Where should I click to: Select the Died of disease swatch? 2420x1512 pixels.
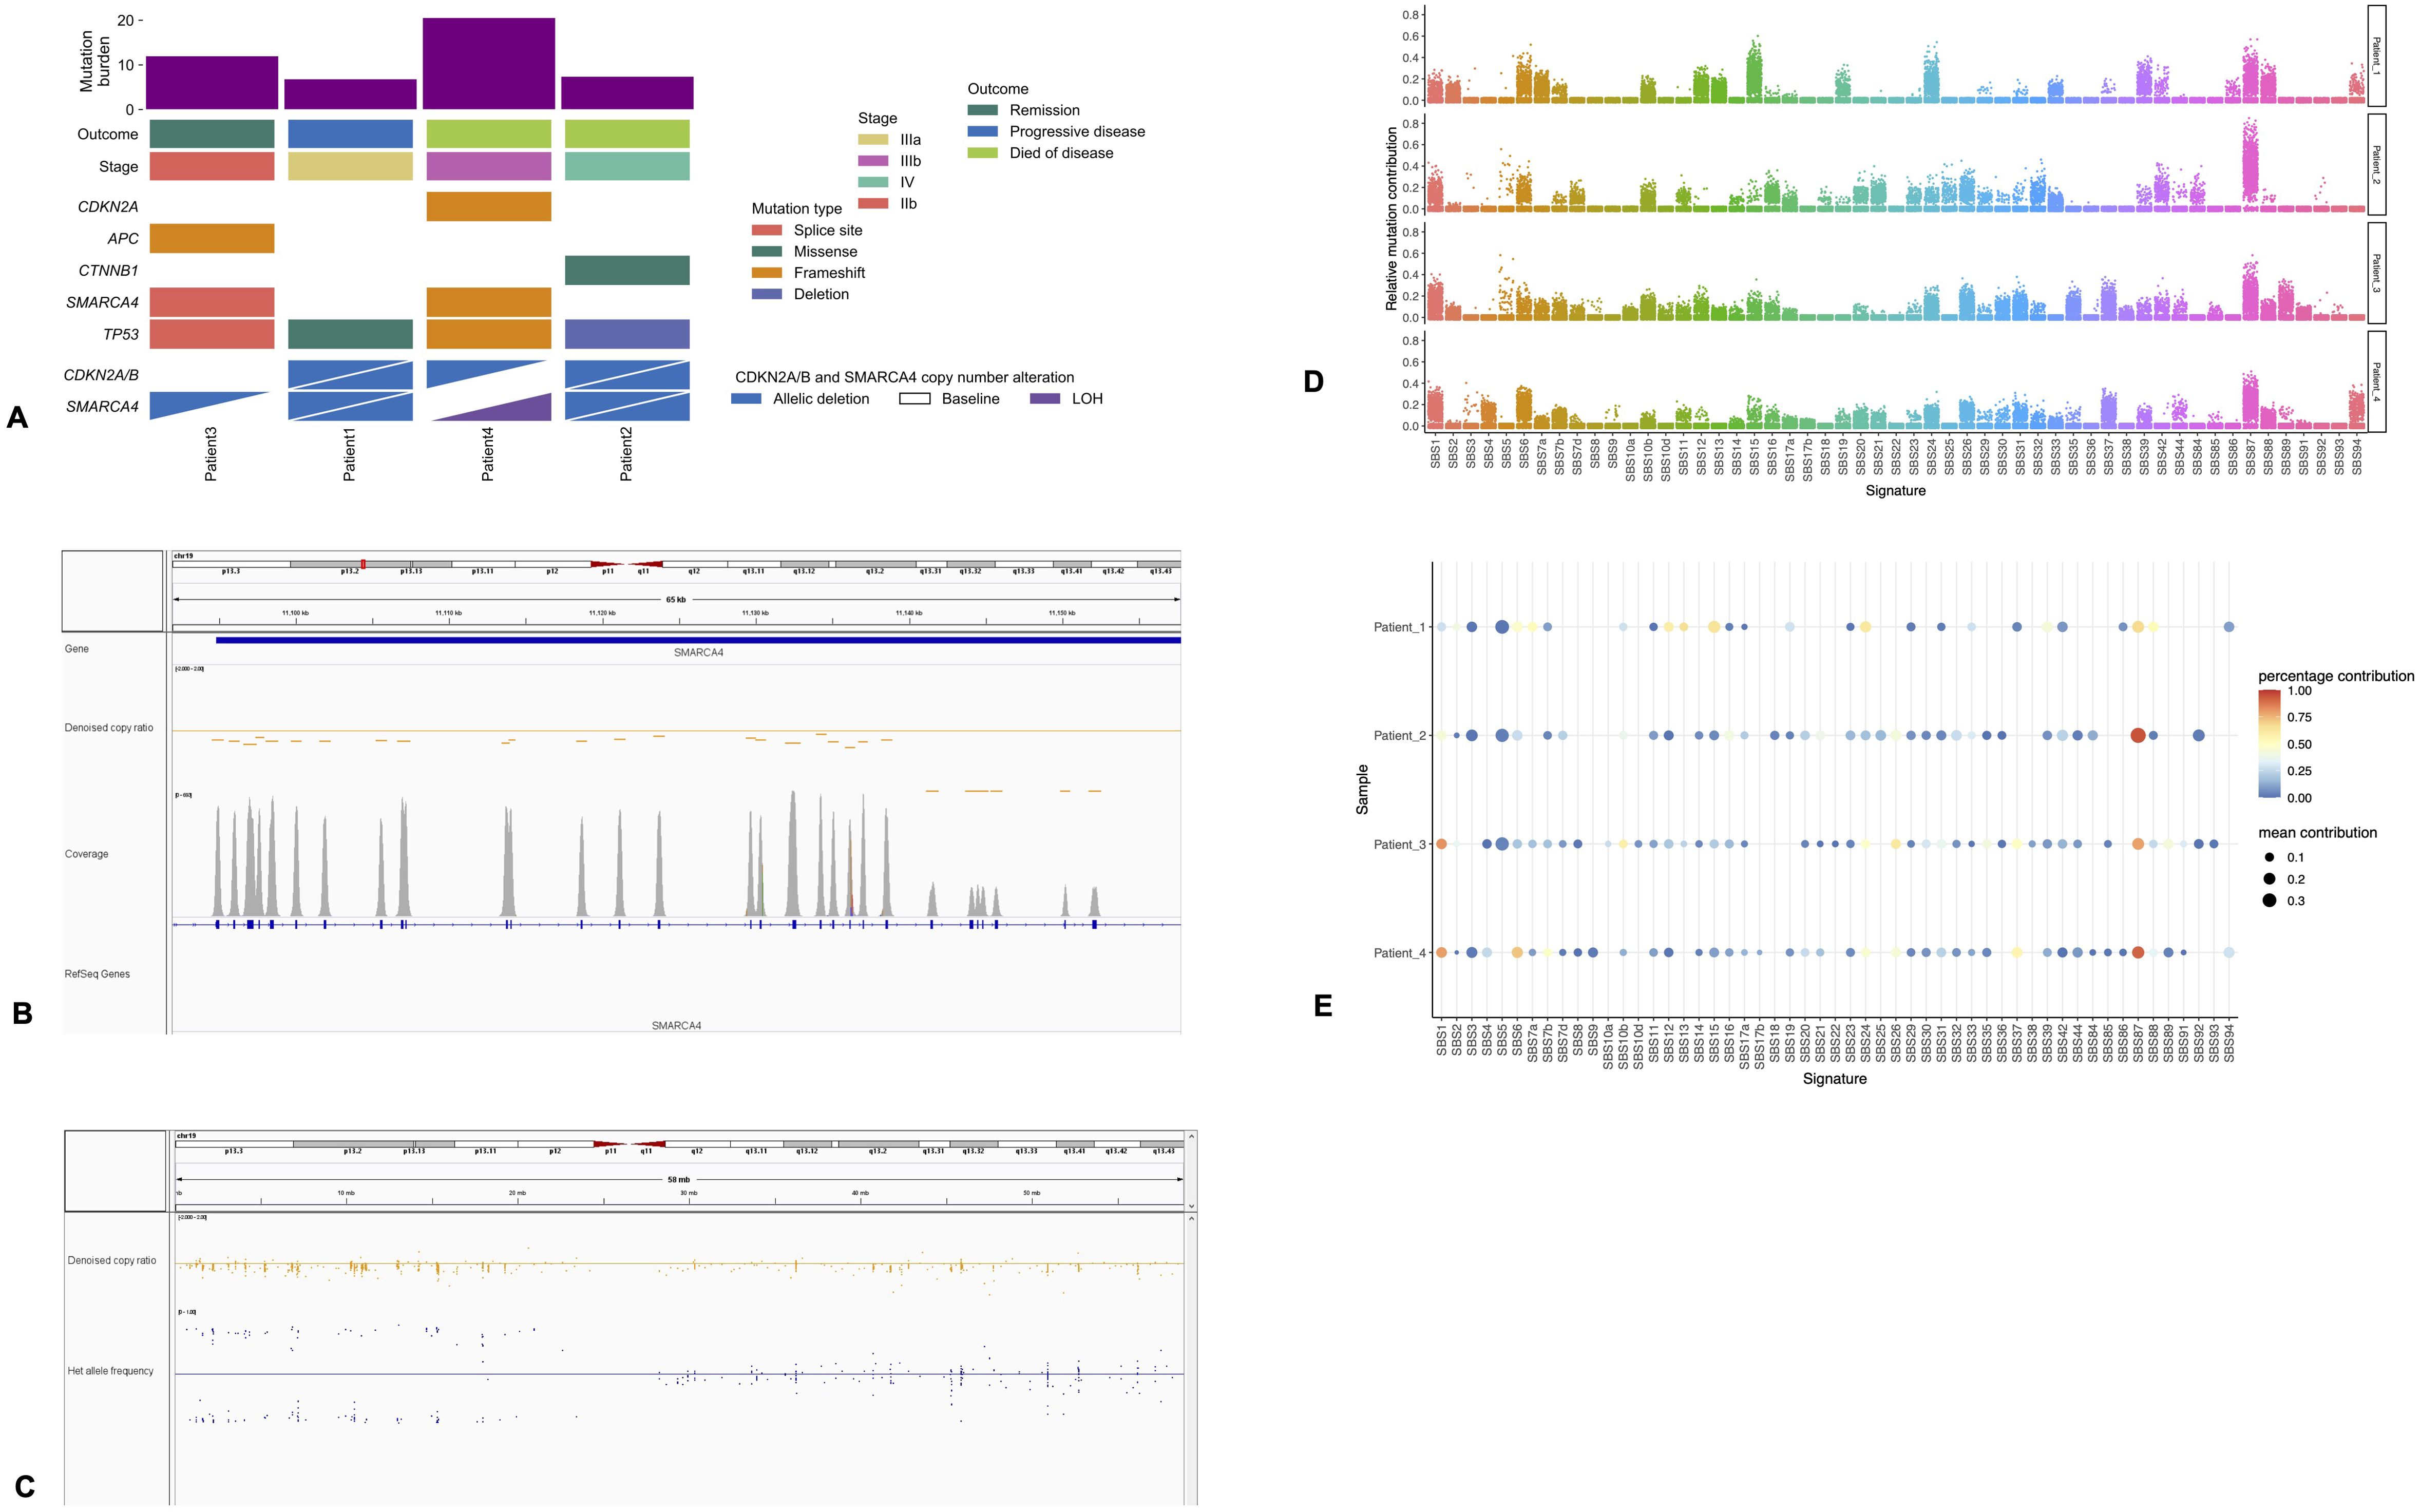(983, 153)
